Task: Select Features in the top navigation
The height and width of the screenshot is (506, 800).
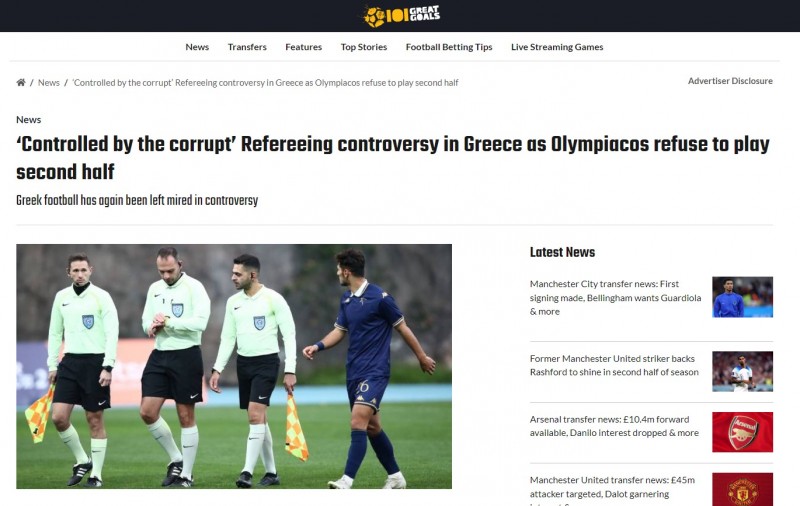Action: [x=304, y=47]
